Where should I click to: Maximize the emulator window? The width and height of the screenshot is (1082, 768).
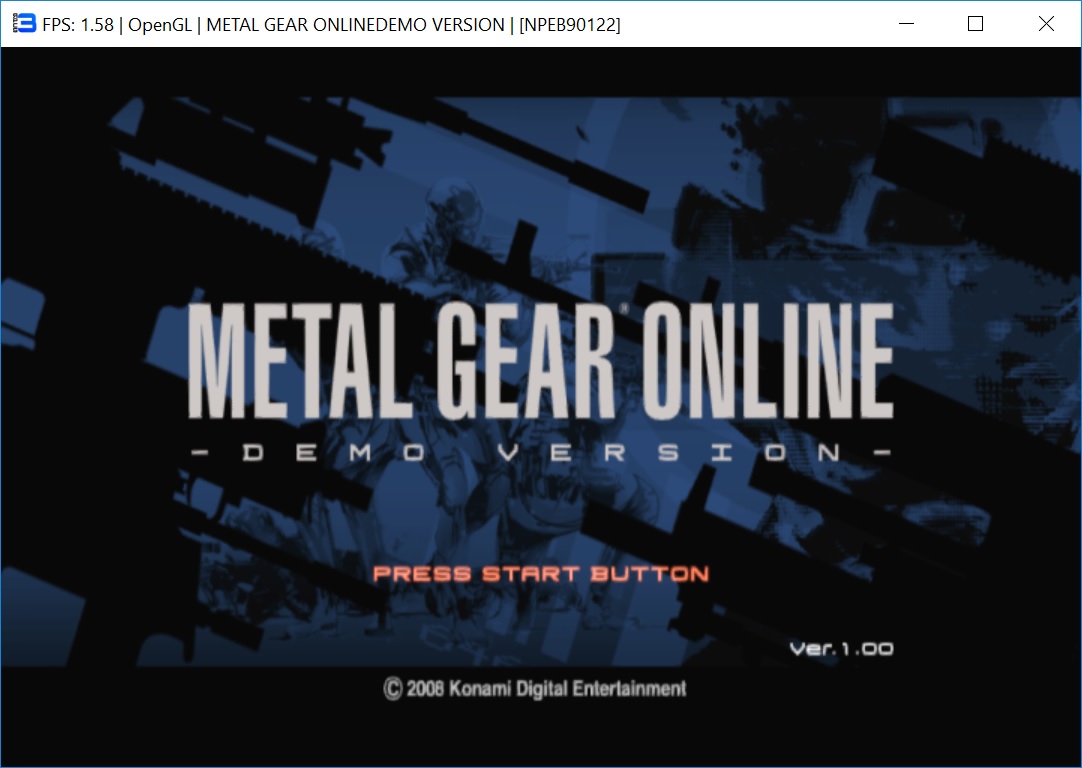pyautogui.click(x=976, y=23)
